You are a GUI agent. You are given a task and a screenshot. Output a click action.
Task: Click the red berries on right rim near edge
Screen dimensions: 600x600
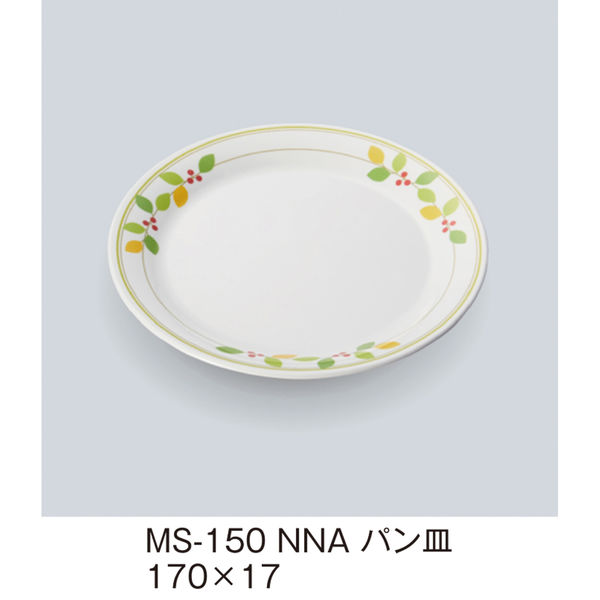click(x=448, y=225)
